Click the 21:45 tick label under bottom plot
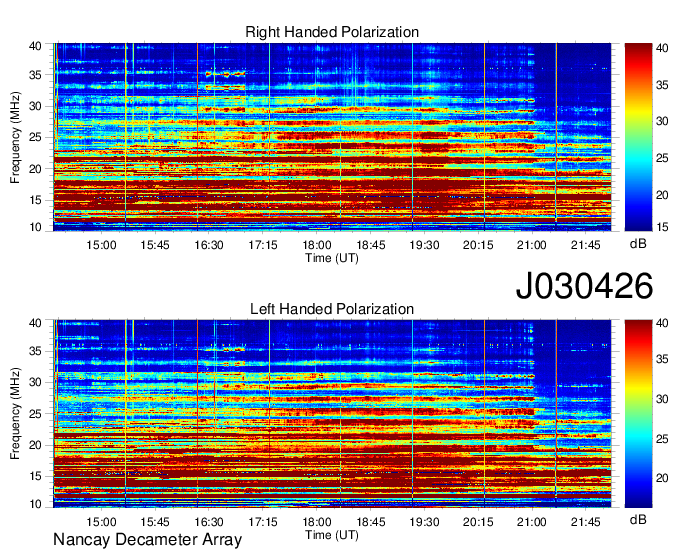Image resolution: width=680 pixels, height=552 pixels. click(x=585, y=522)
